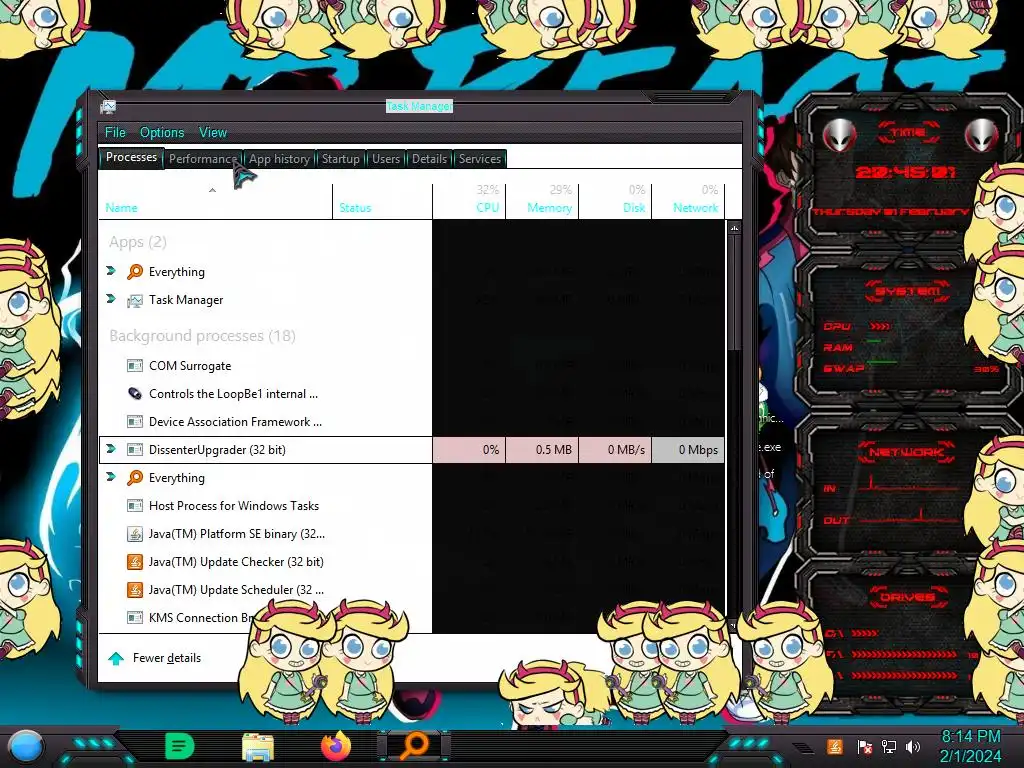Image resolution: width=1024 pixels, height=768 pixels.
Task: Click the Task Manager process icon
Action: (x=135, y=300)
